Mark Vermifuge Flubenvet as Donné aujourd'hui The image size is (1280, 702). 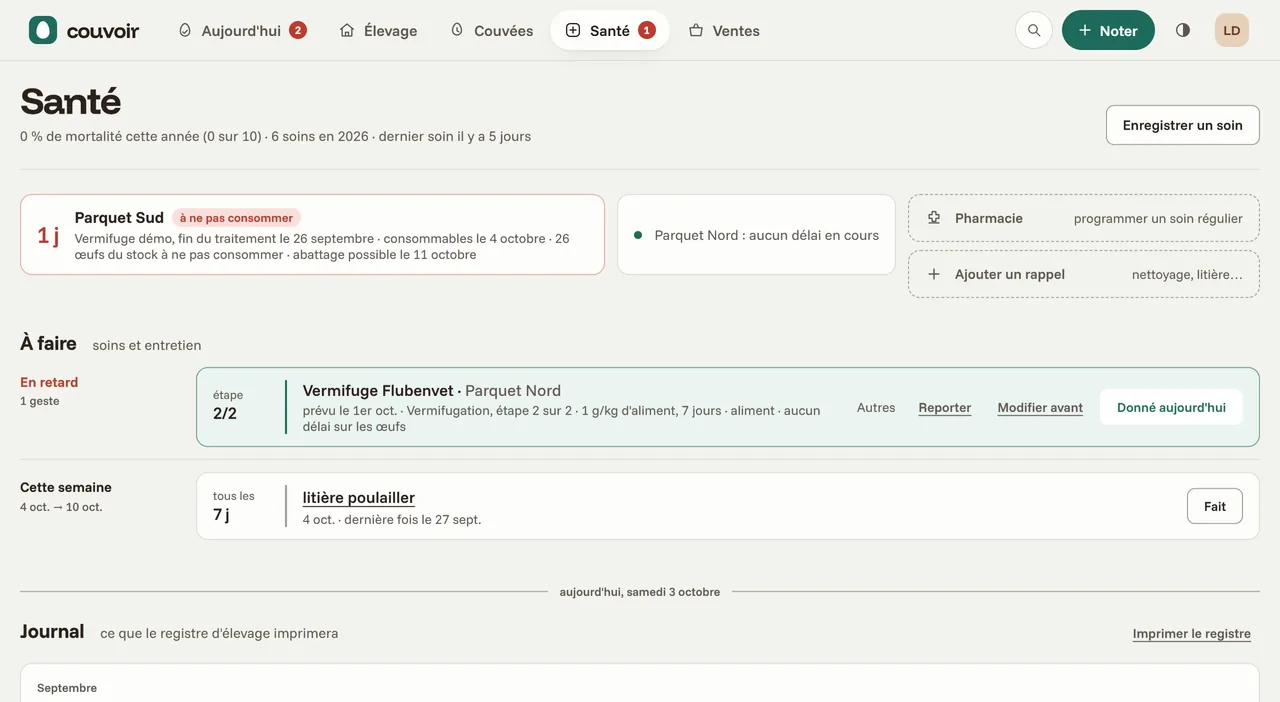coord(1171,407)
